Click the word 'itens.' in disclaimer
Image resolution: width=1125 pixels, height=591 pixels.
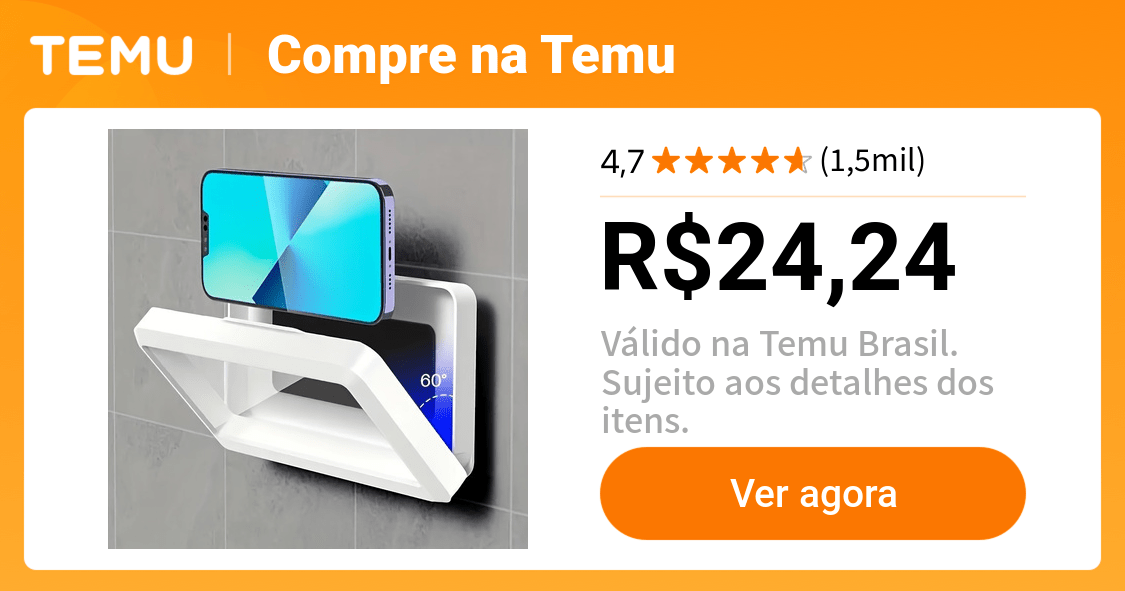645,421
